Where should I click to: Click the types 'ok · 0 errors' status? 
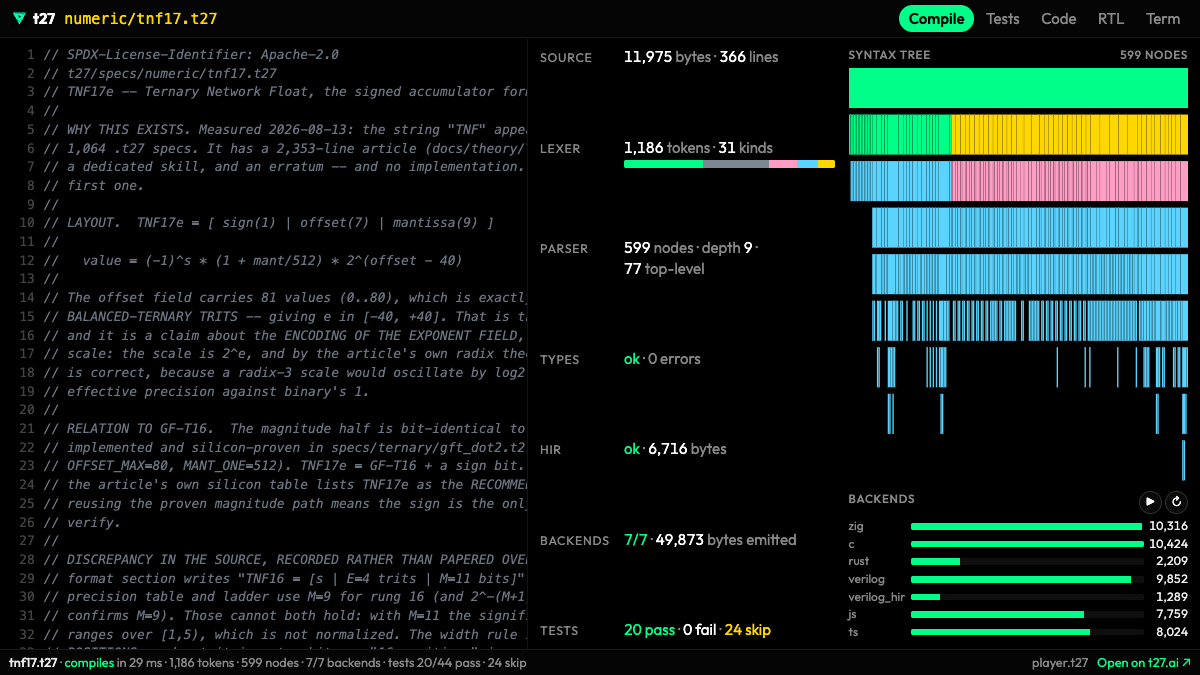[662, 359]
